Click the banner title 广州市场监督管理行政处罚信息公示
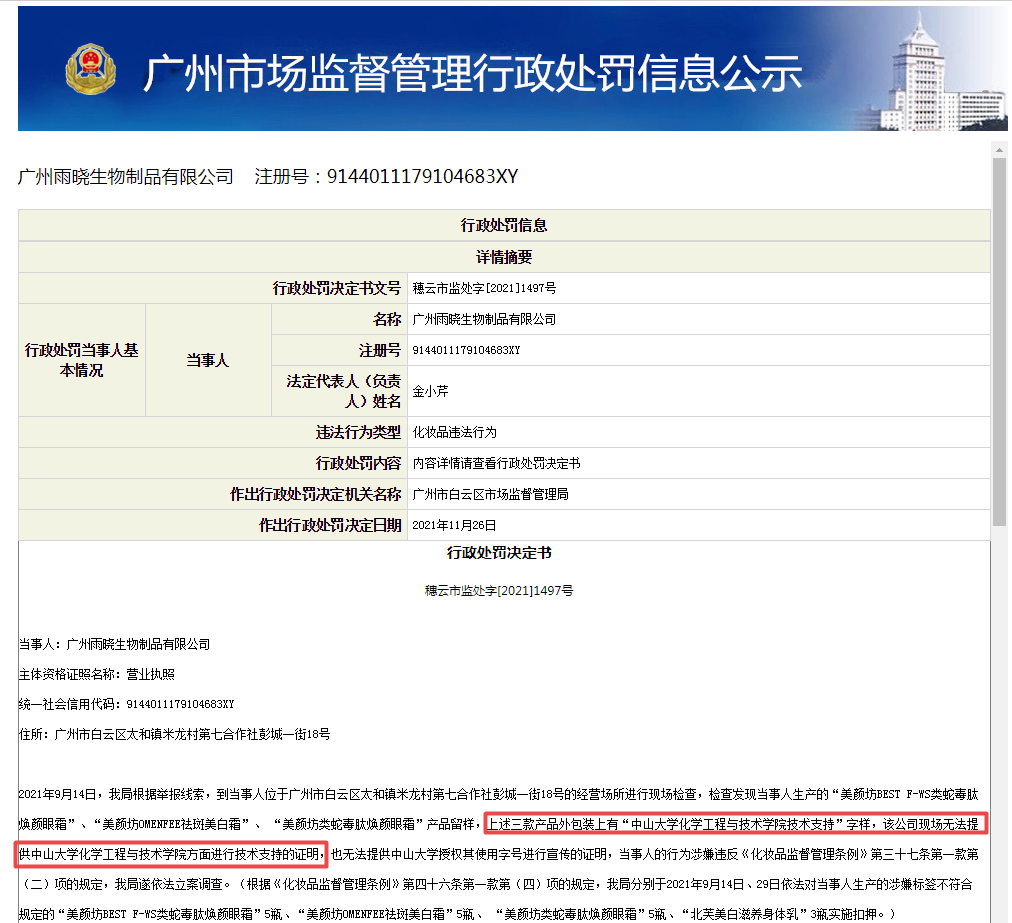This screenshot has width=1012, height=923. (x=472, y=72)
